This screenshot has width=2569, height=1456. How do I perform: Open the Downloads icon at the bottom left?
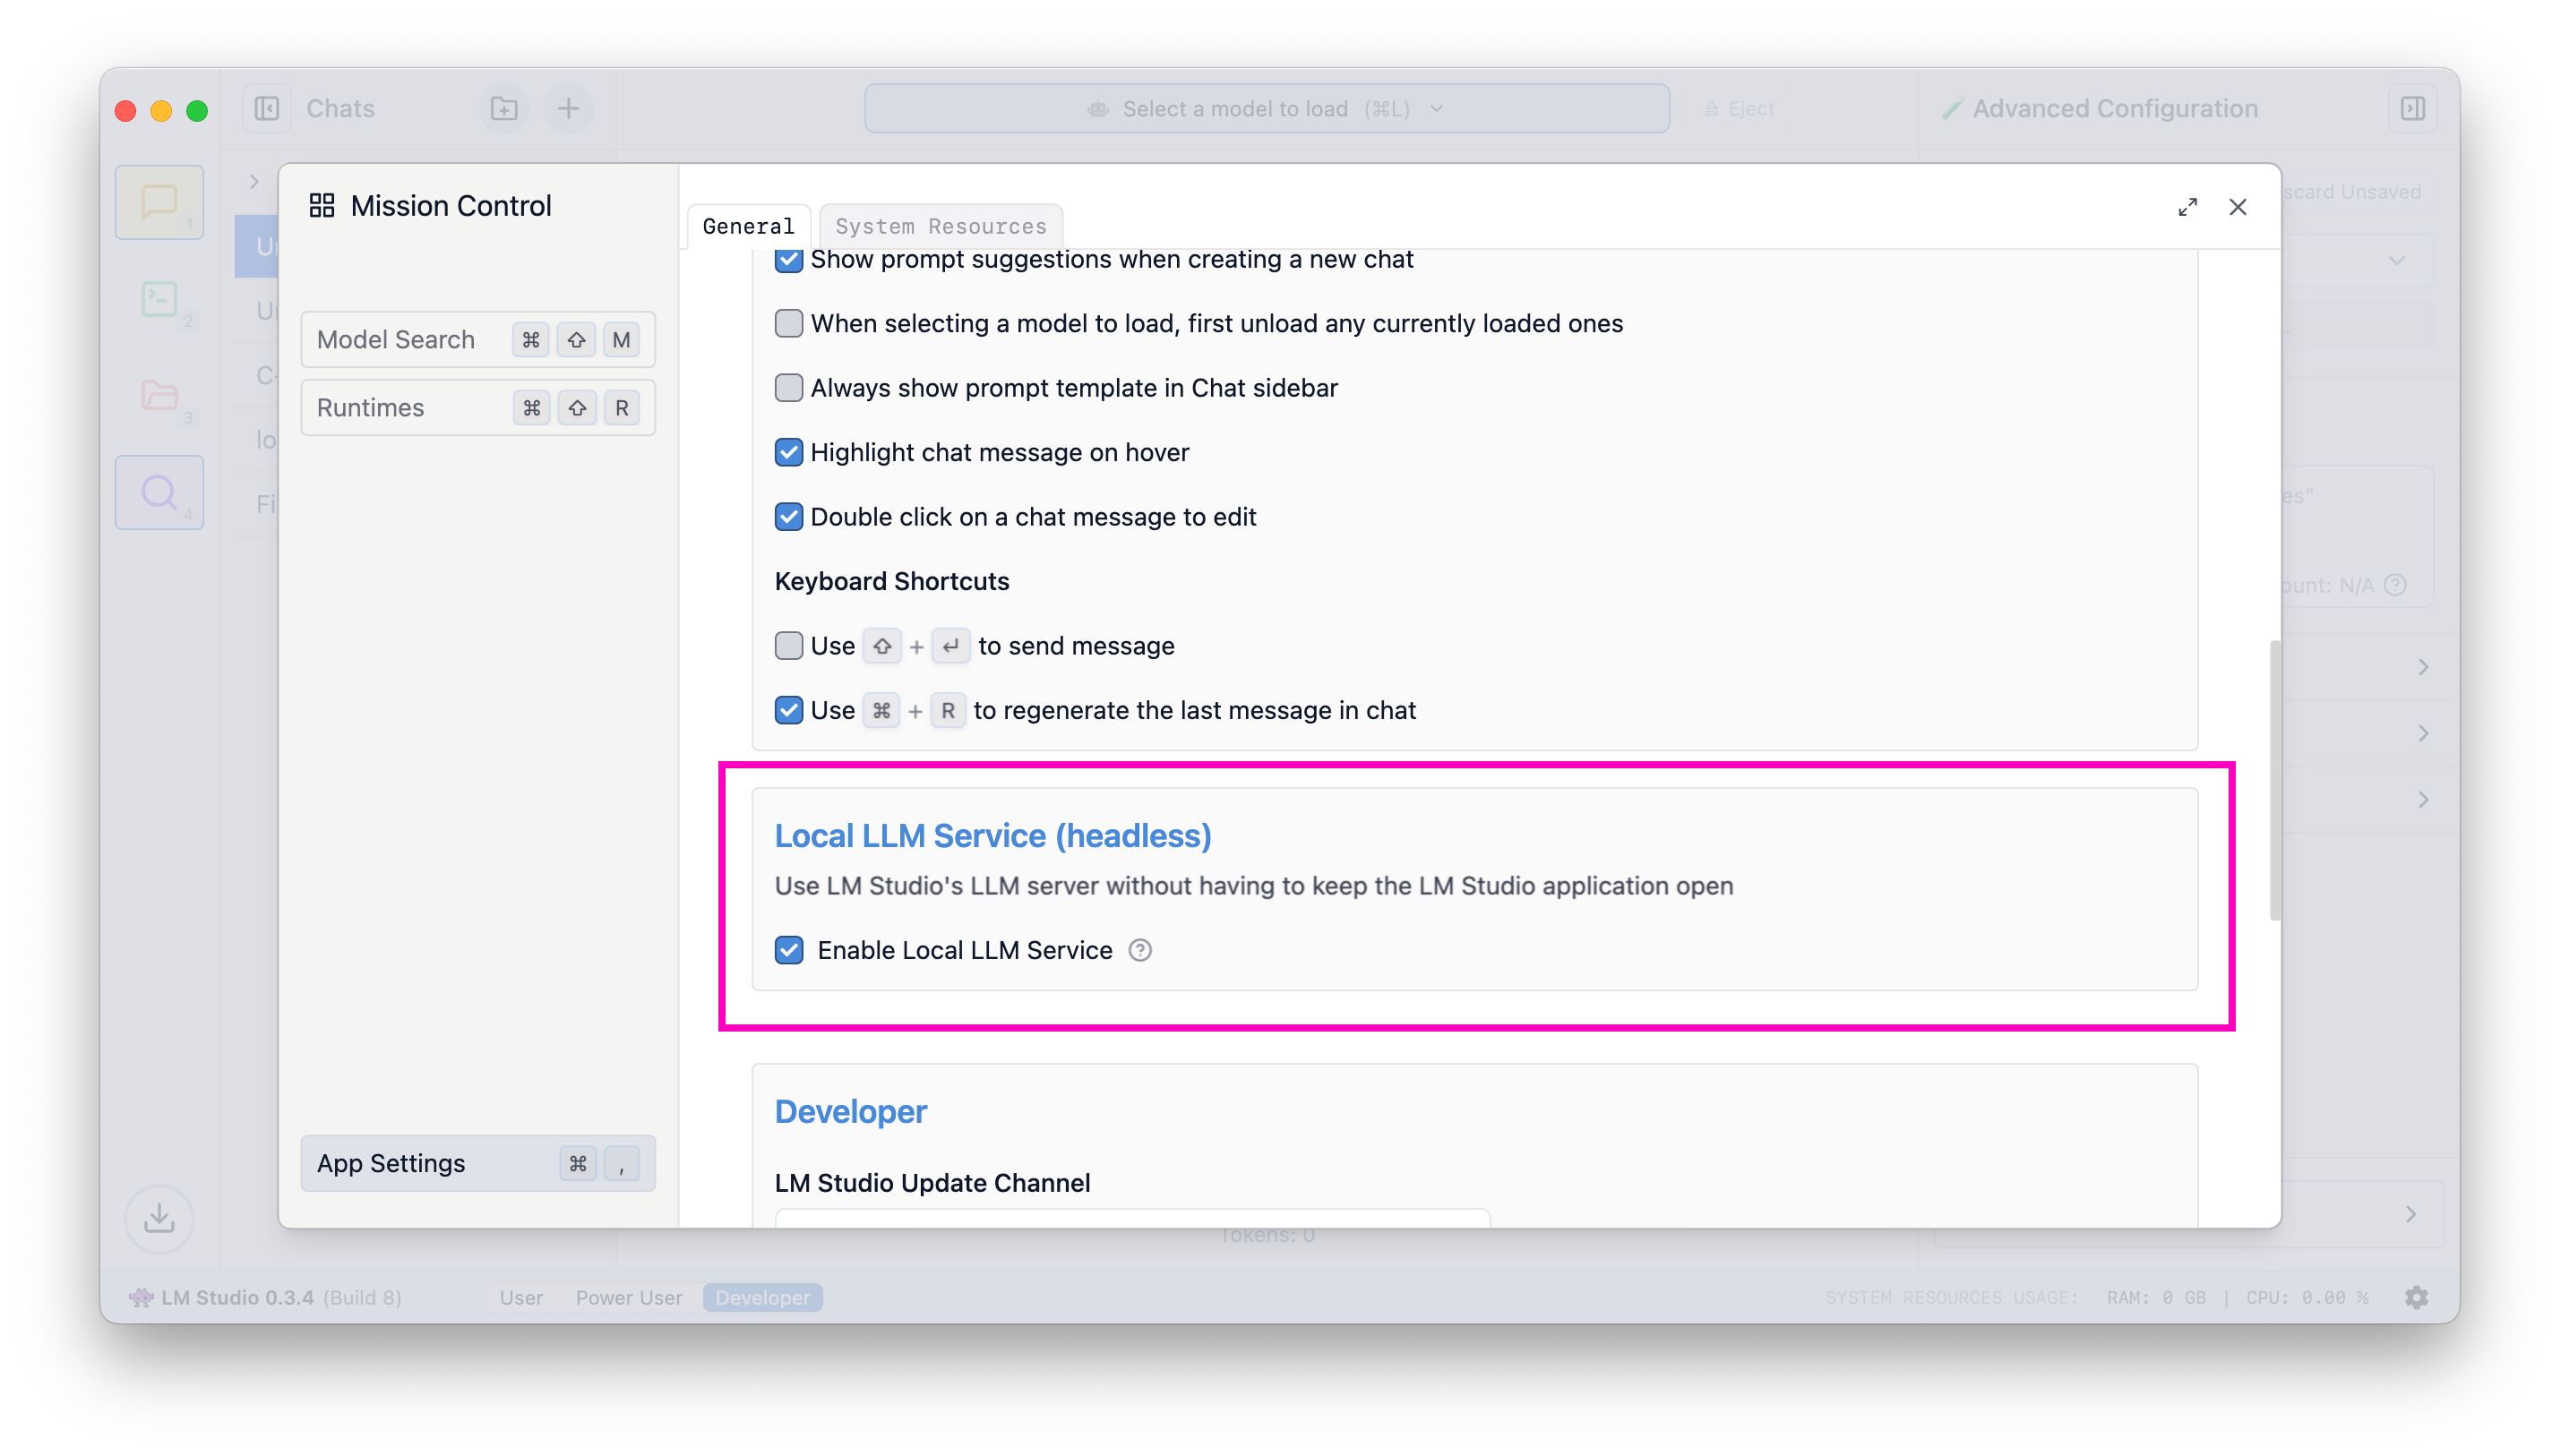click(x=159, y=1218)
